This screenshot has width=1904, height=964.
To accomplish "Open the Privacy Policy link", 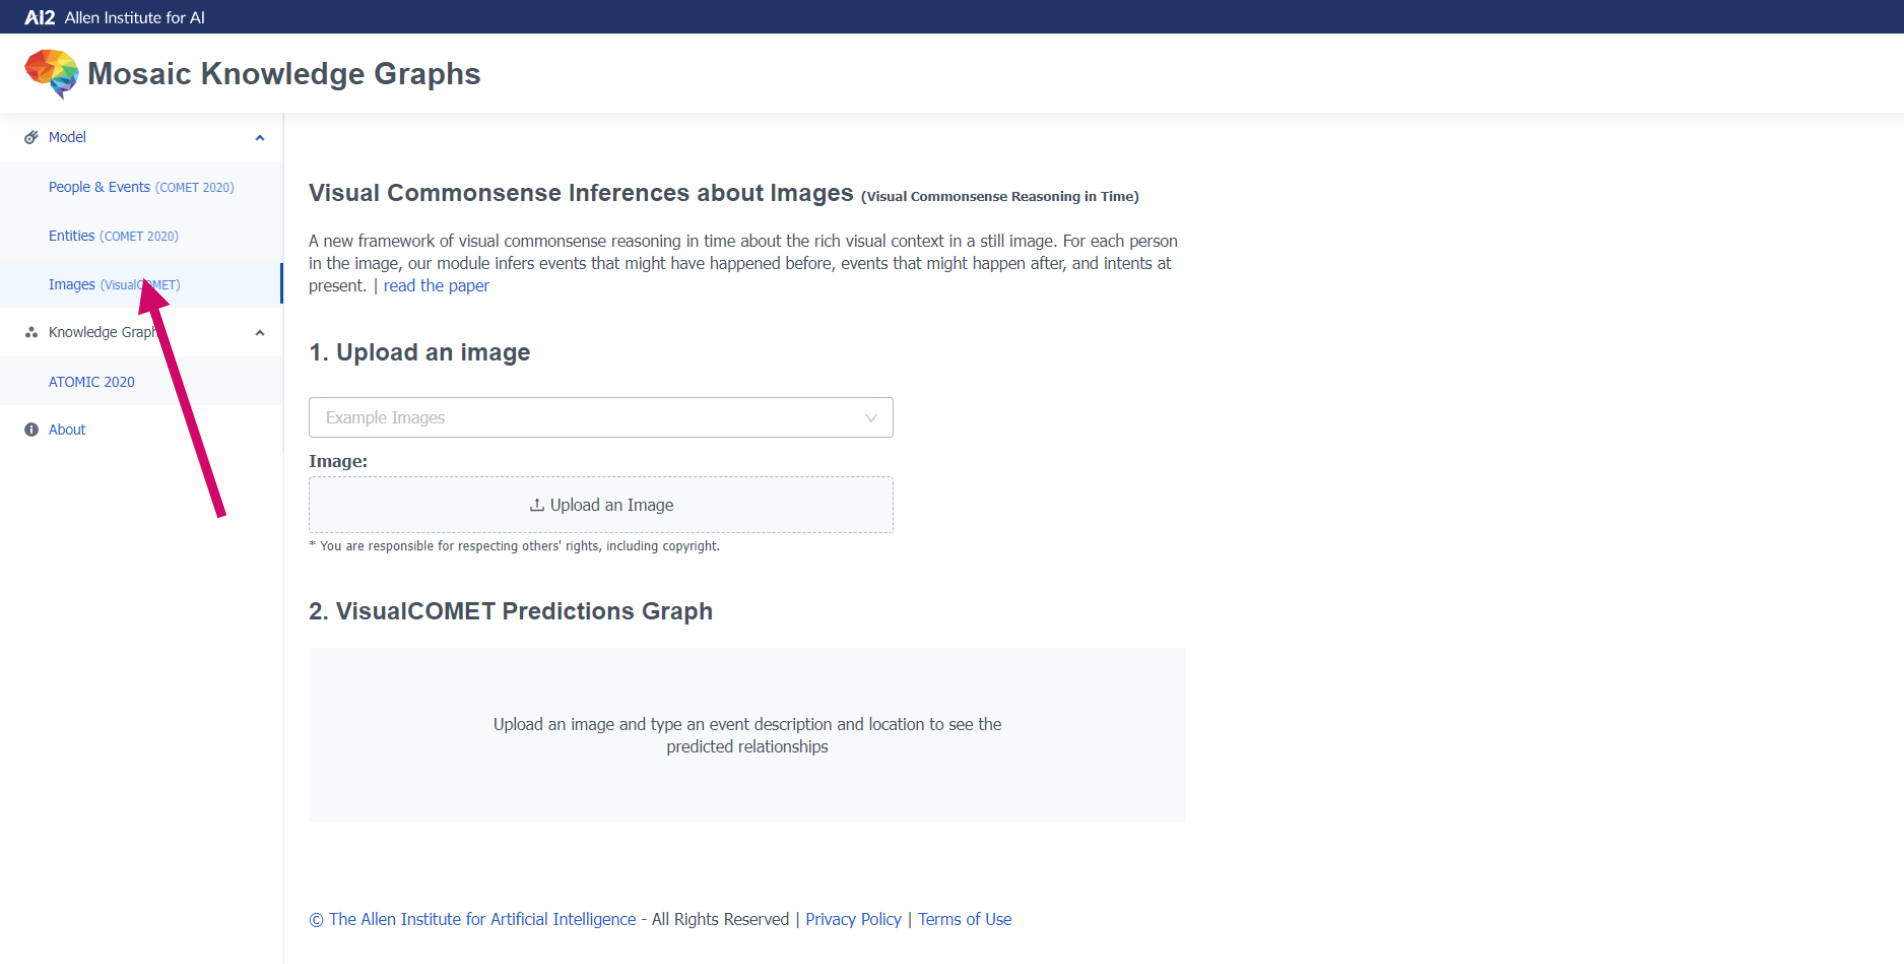I will (x=853, y=919).
